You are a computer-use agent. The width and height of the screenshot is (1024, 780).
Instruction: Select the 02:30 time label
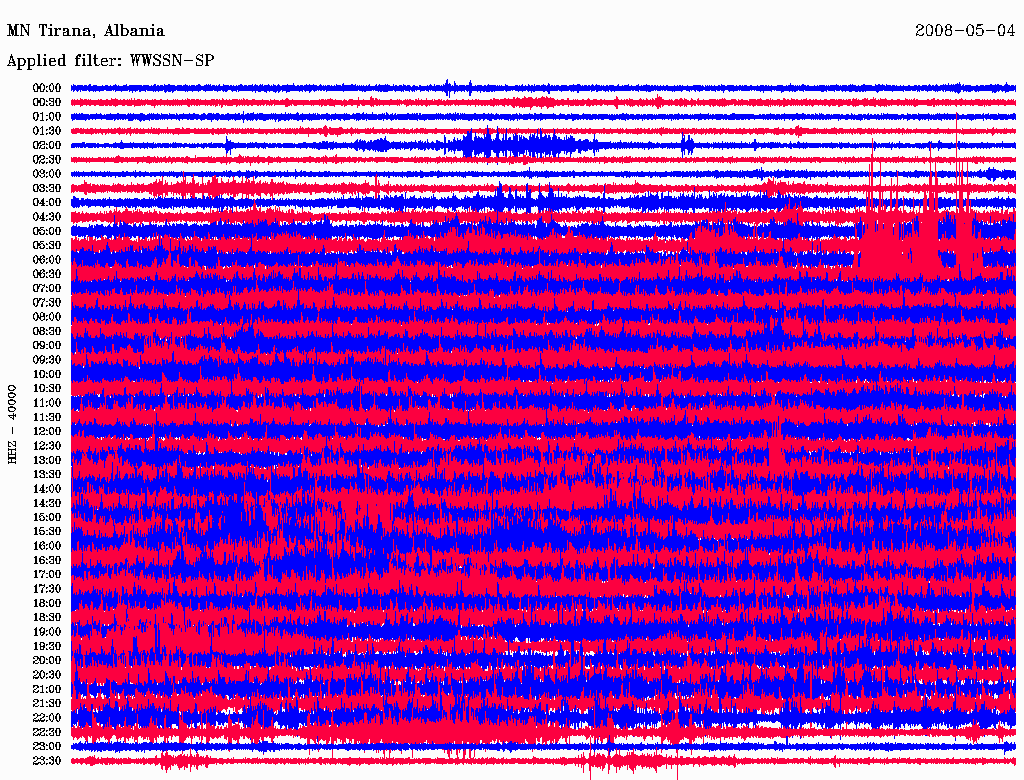point(47,159)
